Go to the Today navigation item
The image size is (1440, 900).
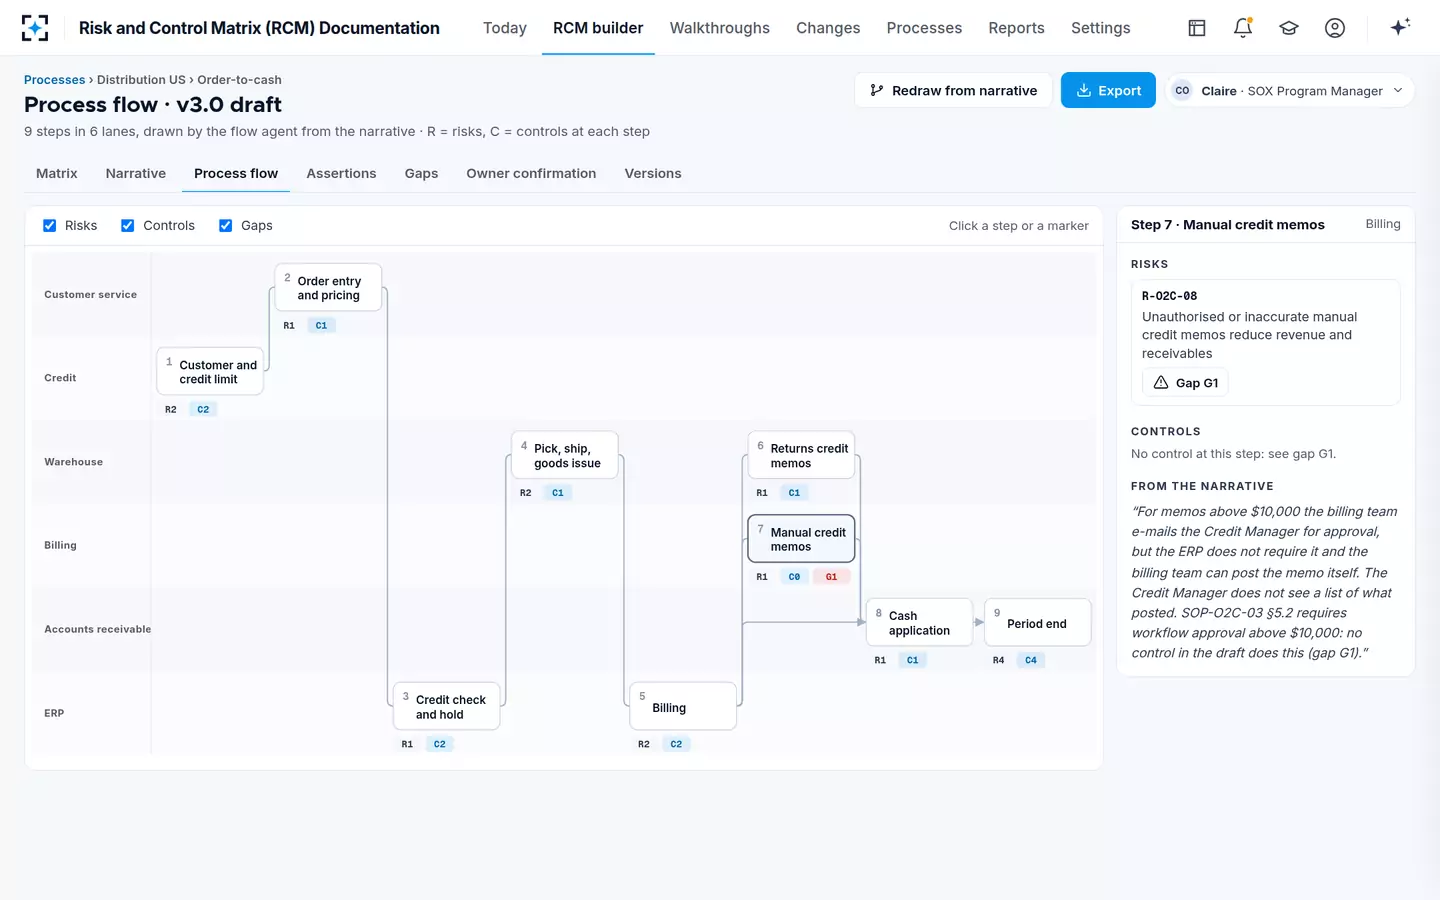[505, 28]
